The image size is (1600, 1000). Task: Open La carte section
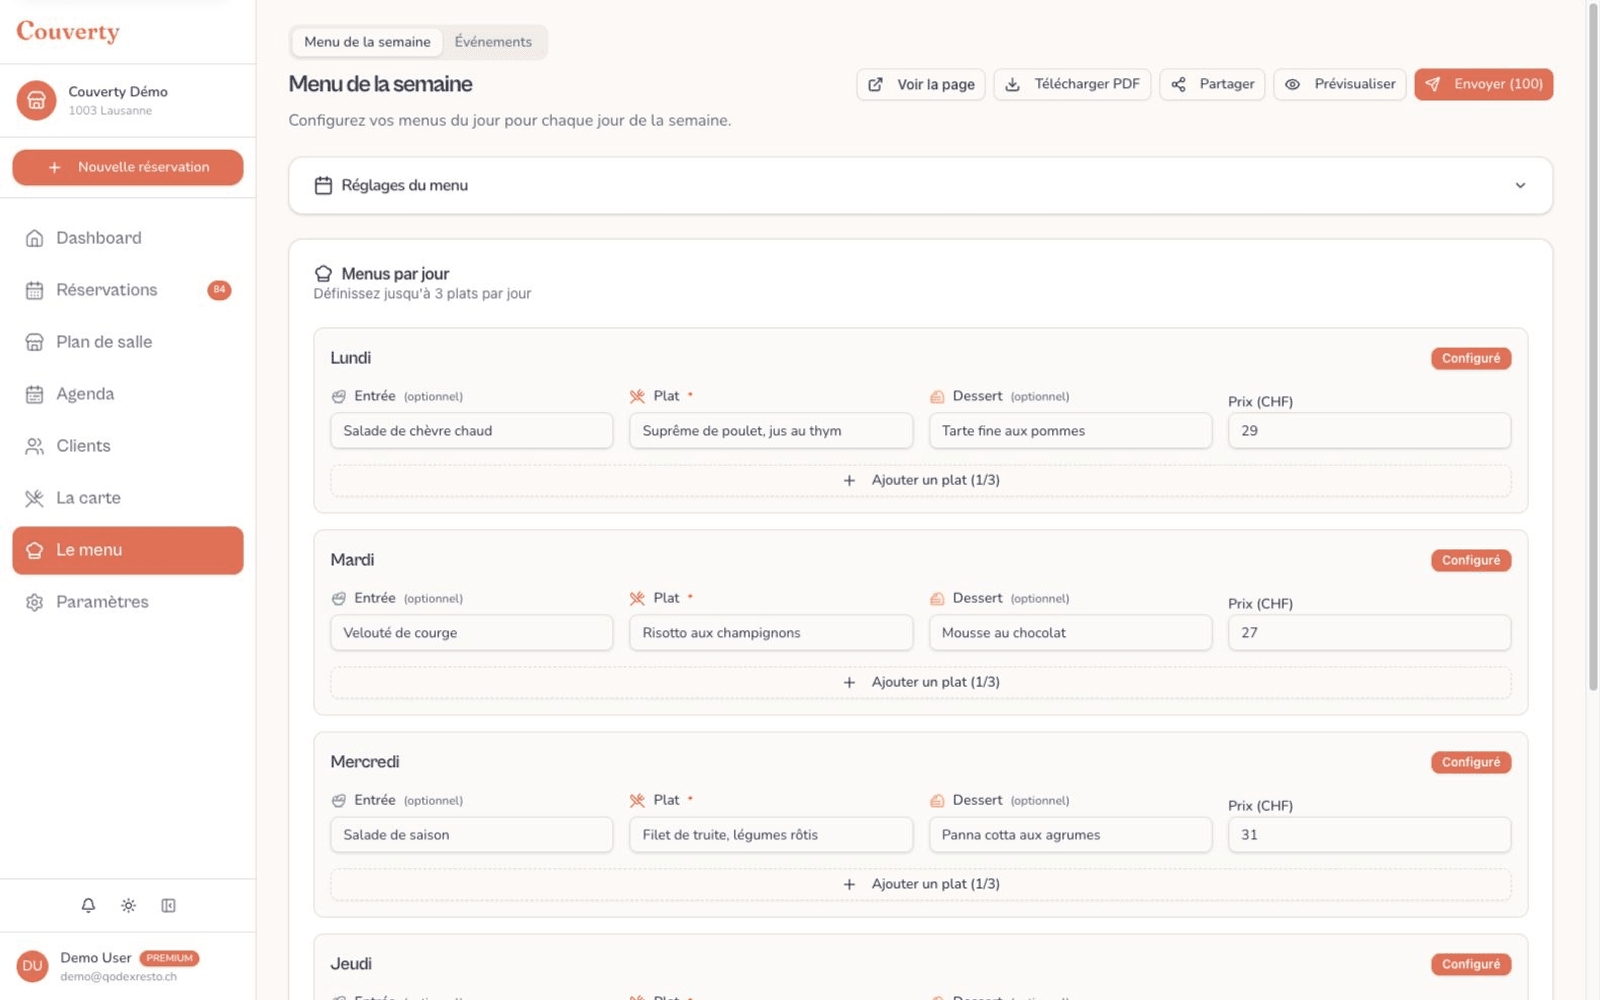pos(128,498)
